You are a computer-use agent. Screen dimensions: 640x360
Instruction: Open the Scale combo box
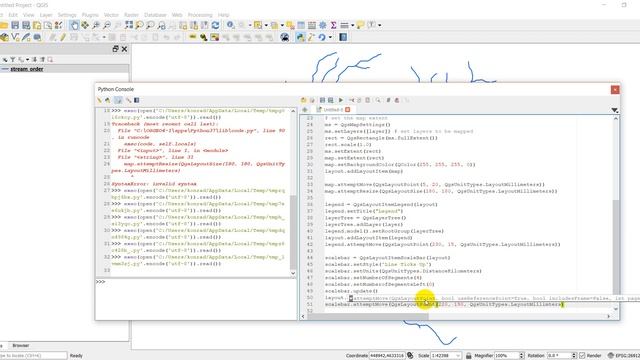pyautogui.click(x=446, y=356)
